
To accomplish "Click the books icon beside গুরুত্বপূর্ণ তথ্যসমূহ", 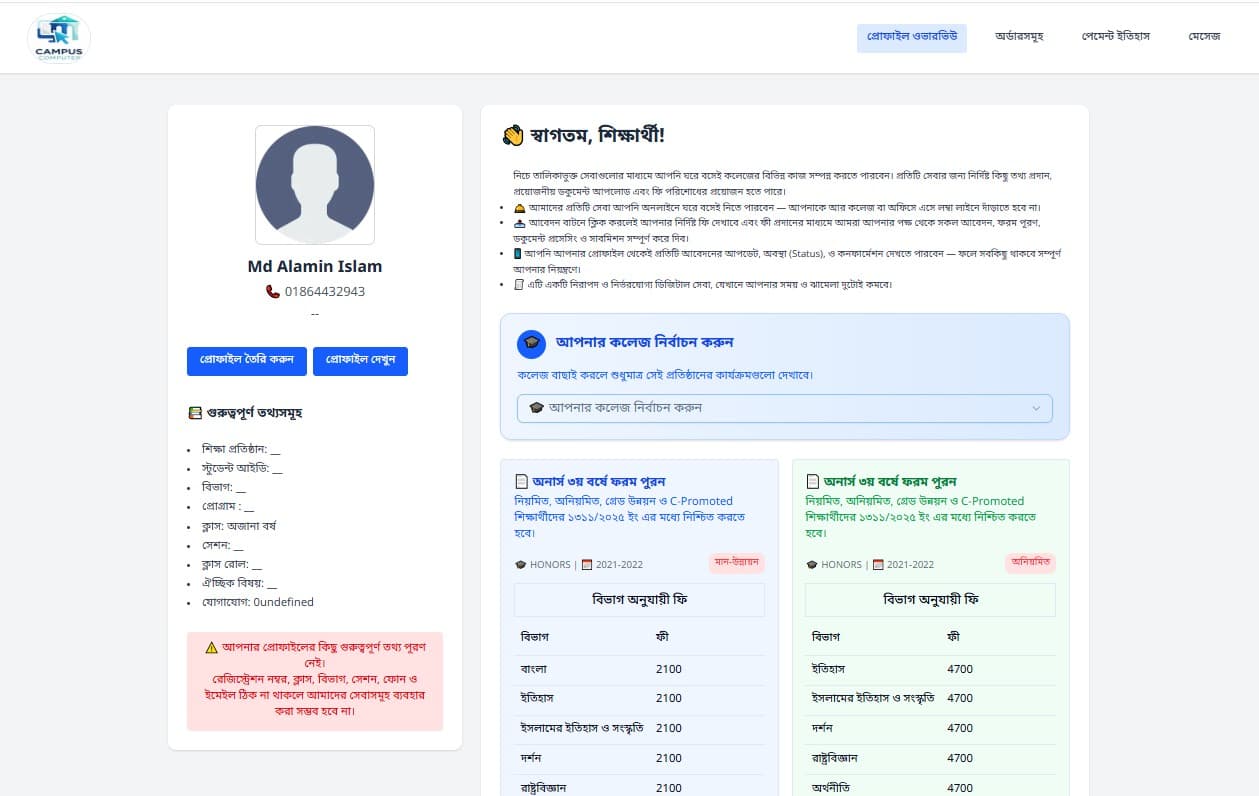I will pyautogui.click(x=195, y=413).
